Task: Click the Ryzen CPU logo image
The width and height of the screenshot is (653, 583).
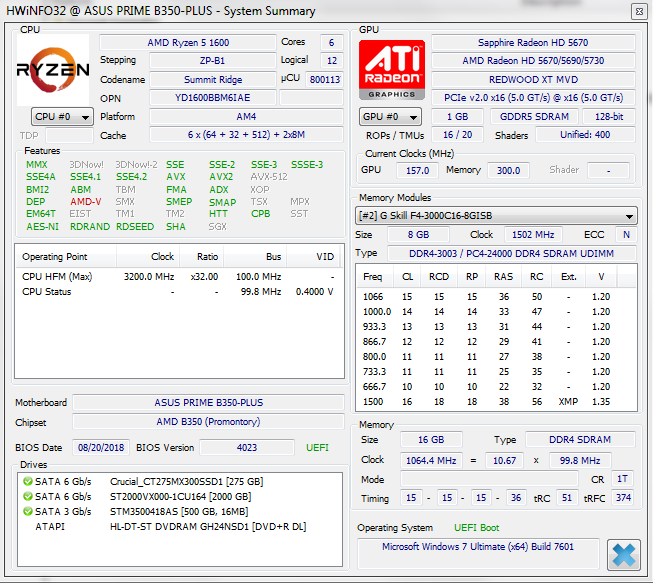Action: (x=53, y=70)
